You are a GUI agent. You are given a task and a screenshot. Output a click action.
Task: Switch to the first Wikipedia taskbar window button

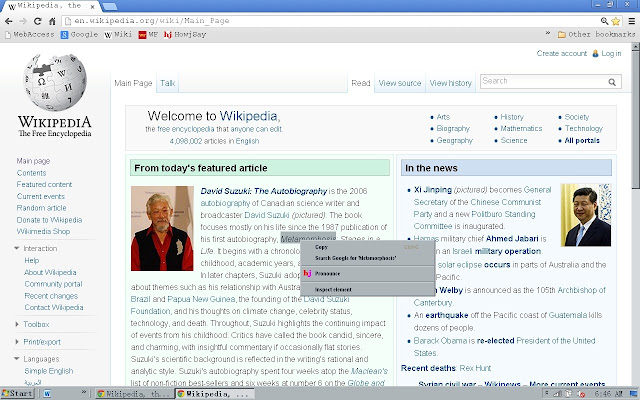point(133,394)
